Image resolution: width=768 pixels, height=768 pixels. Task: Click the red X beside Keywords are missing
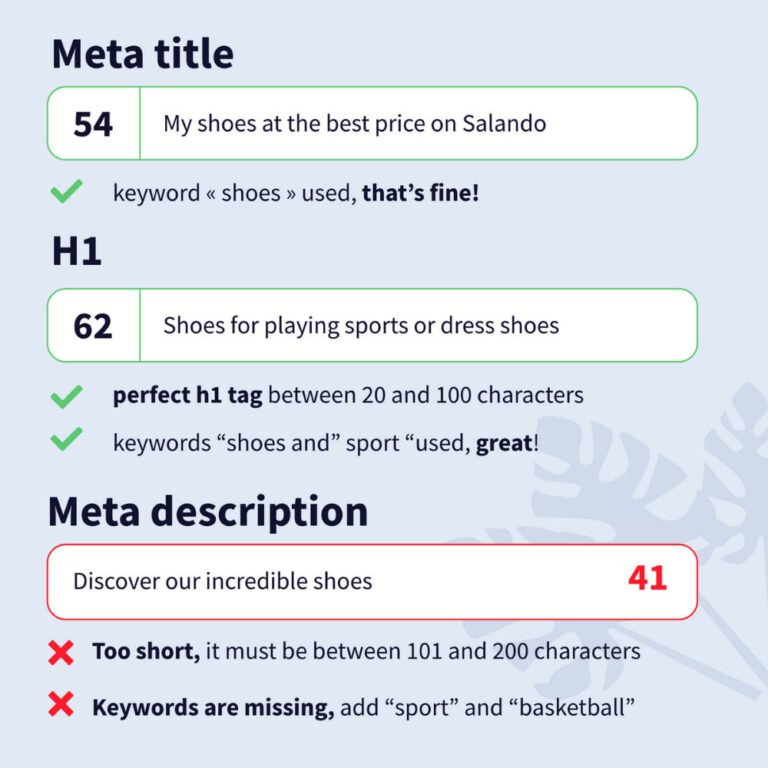pos(61,704)
